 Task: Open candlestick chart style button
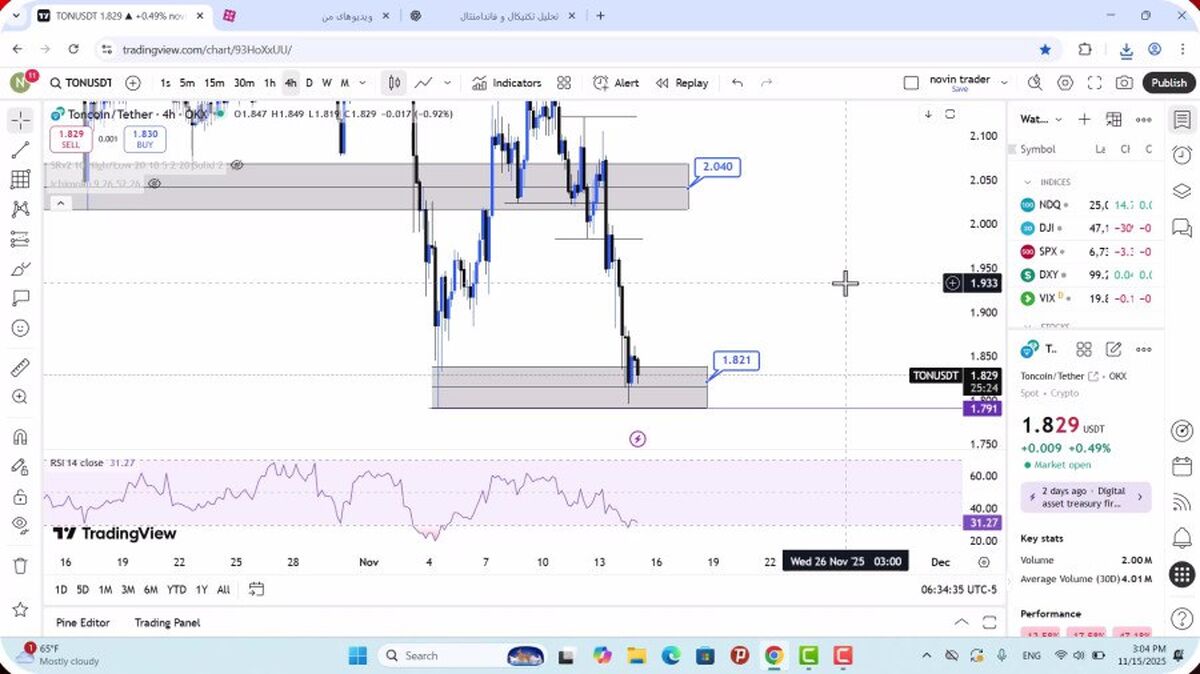395,83
